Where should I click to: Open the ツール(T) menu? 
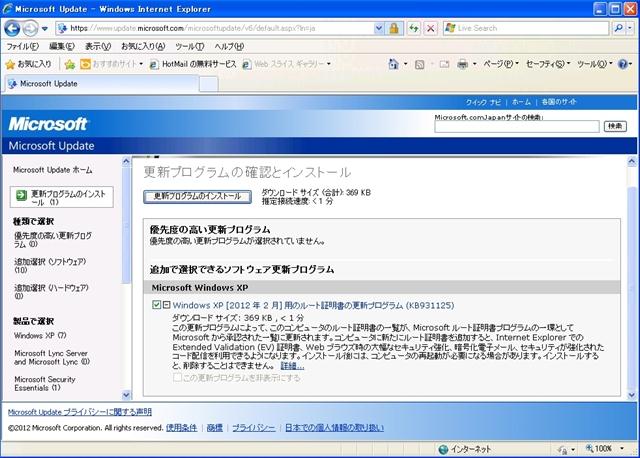tap(189, 47)
